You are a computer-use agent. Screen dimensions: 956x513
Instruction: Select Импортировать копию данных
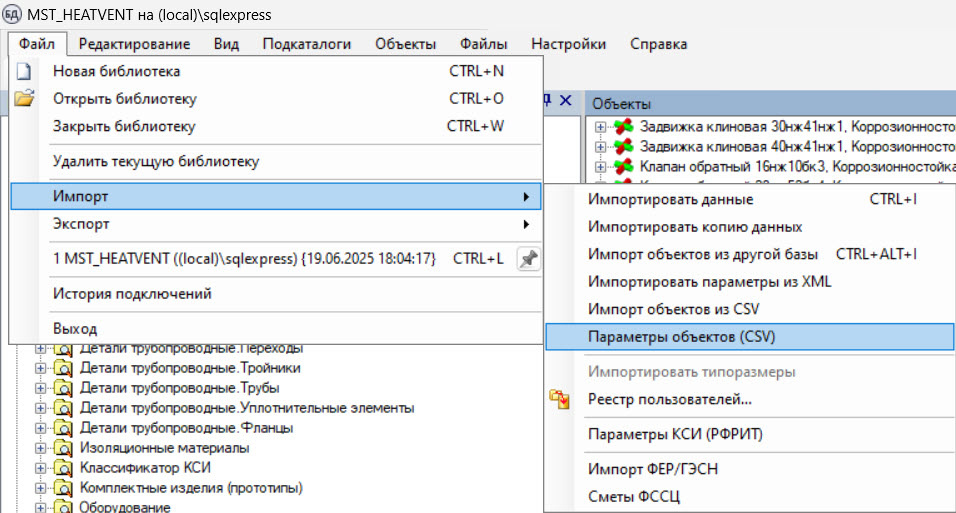tap(750, 227)
